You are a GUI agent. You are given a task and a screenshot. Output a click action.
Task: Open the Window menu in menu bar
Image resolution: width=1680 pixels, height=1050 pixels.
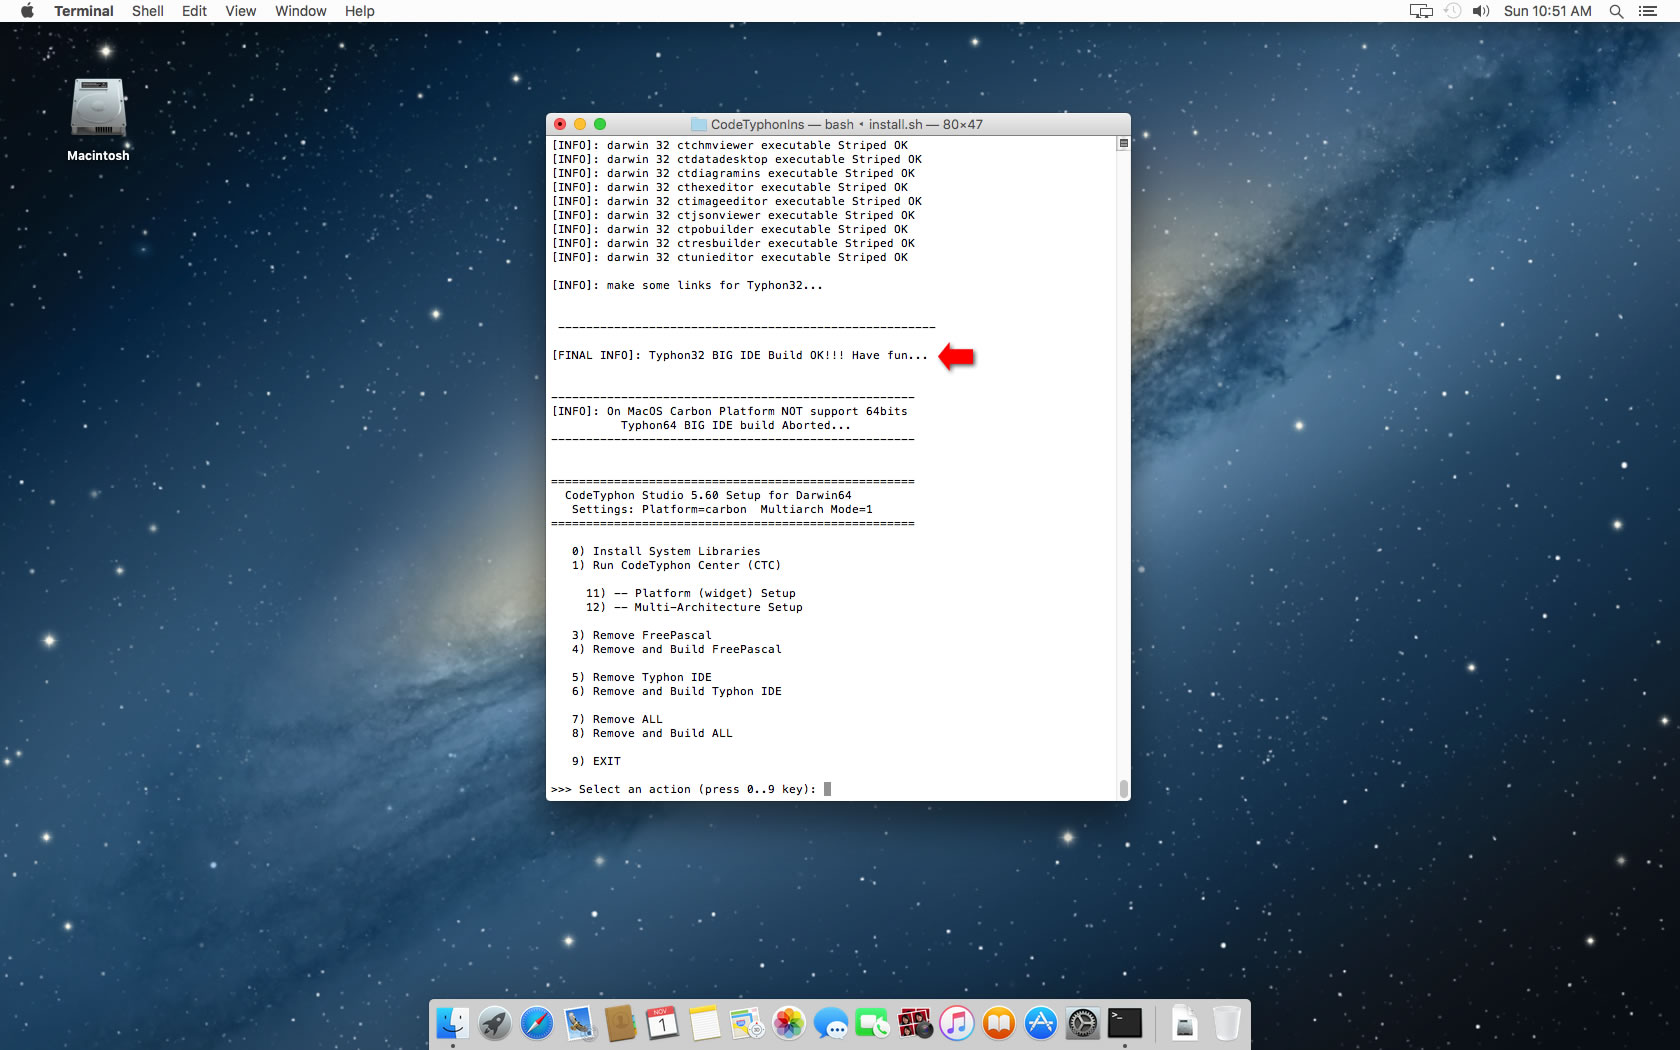pyautogui.click(x=300, y=11)
